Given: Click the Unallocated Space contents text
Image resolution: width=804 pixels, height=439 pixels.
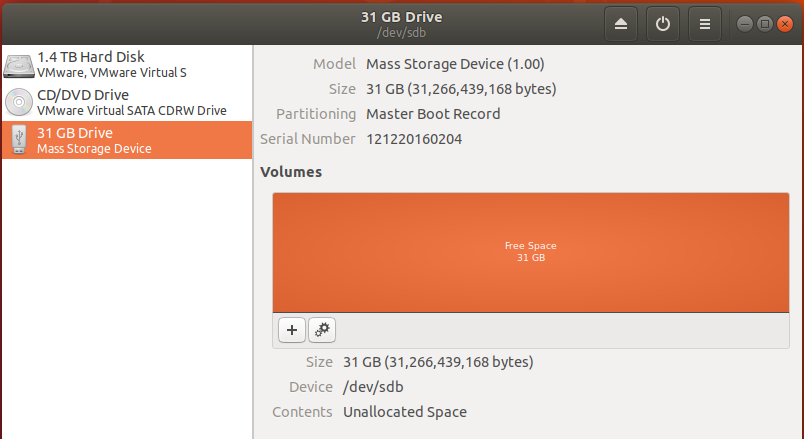Looking at the screenshot, I should [405, 412].
